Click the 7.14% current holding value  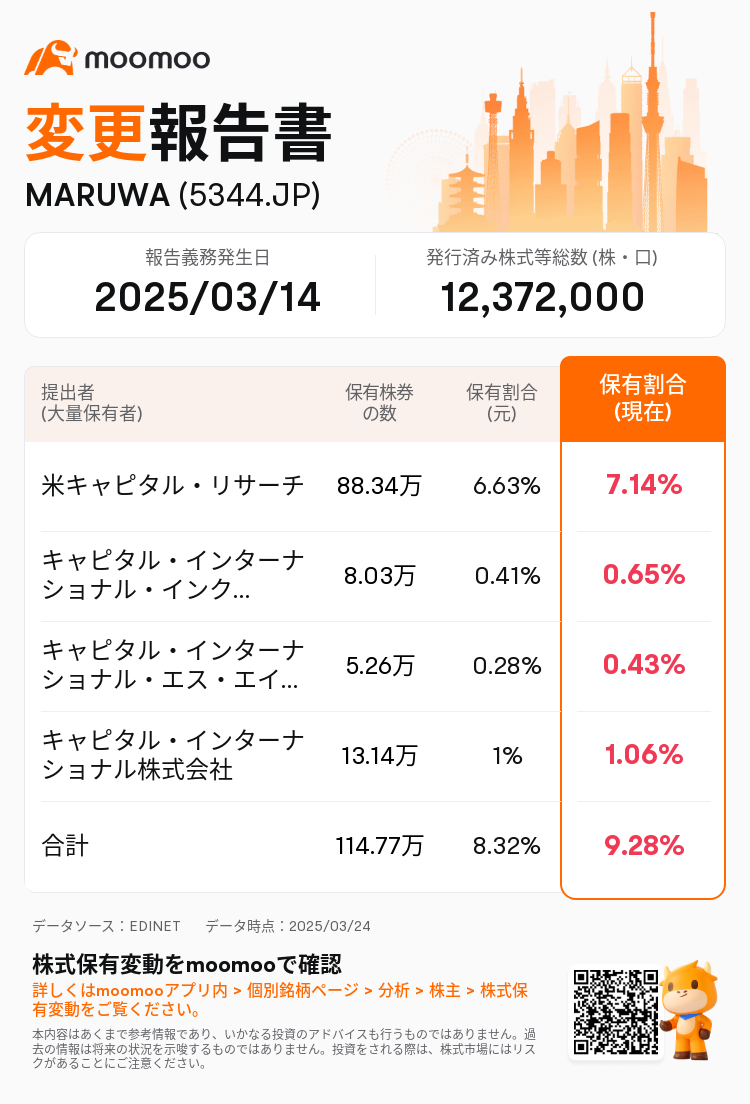click(x=643, y=486)
